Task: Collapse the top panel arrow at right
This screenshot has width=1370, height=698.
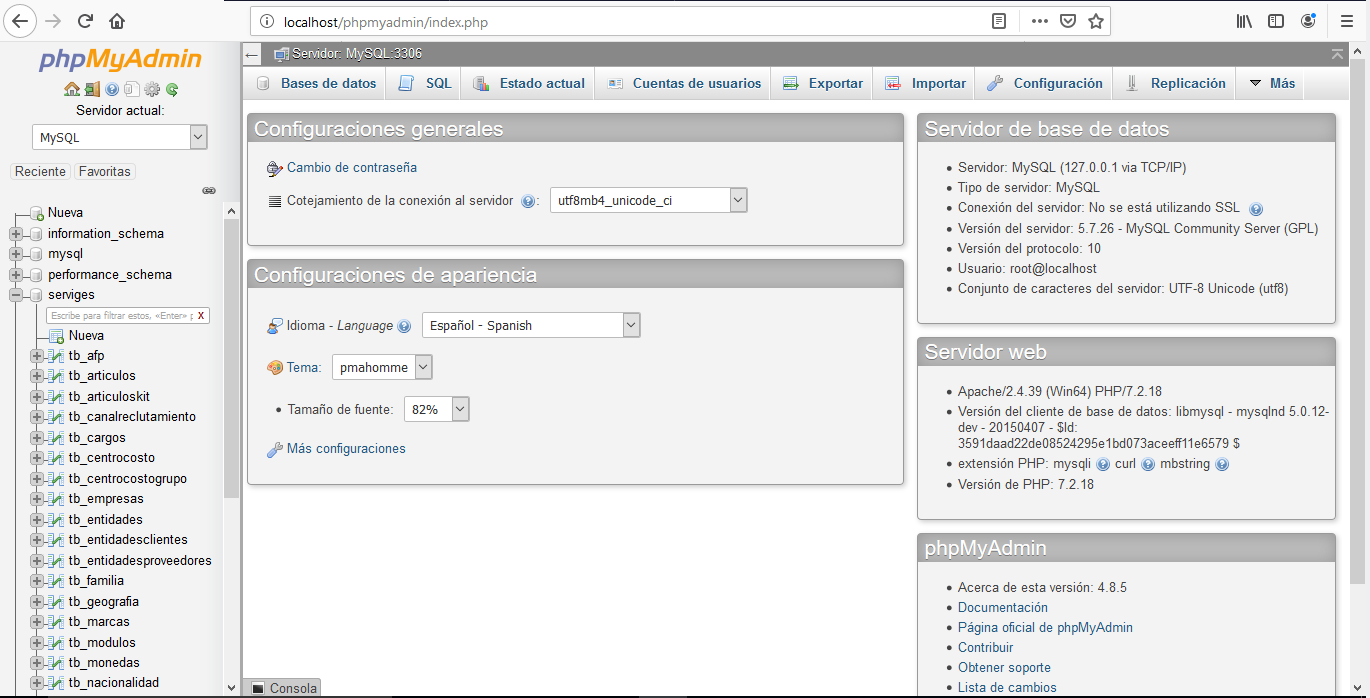Action: pyautogui.click(x=1337, y=53)
